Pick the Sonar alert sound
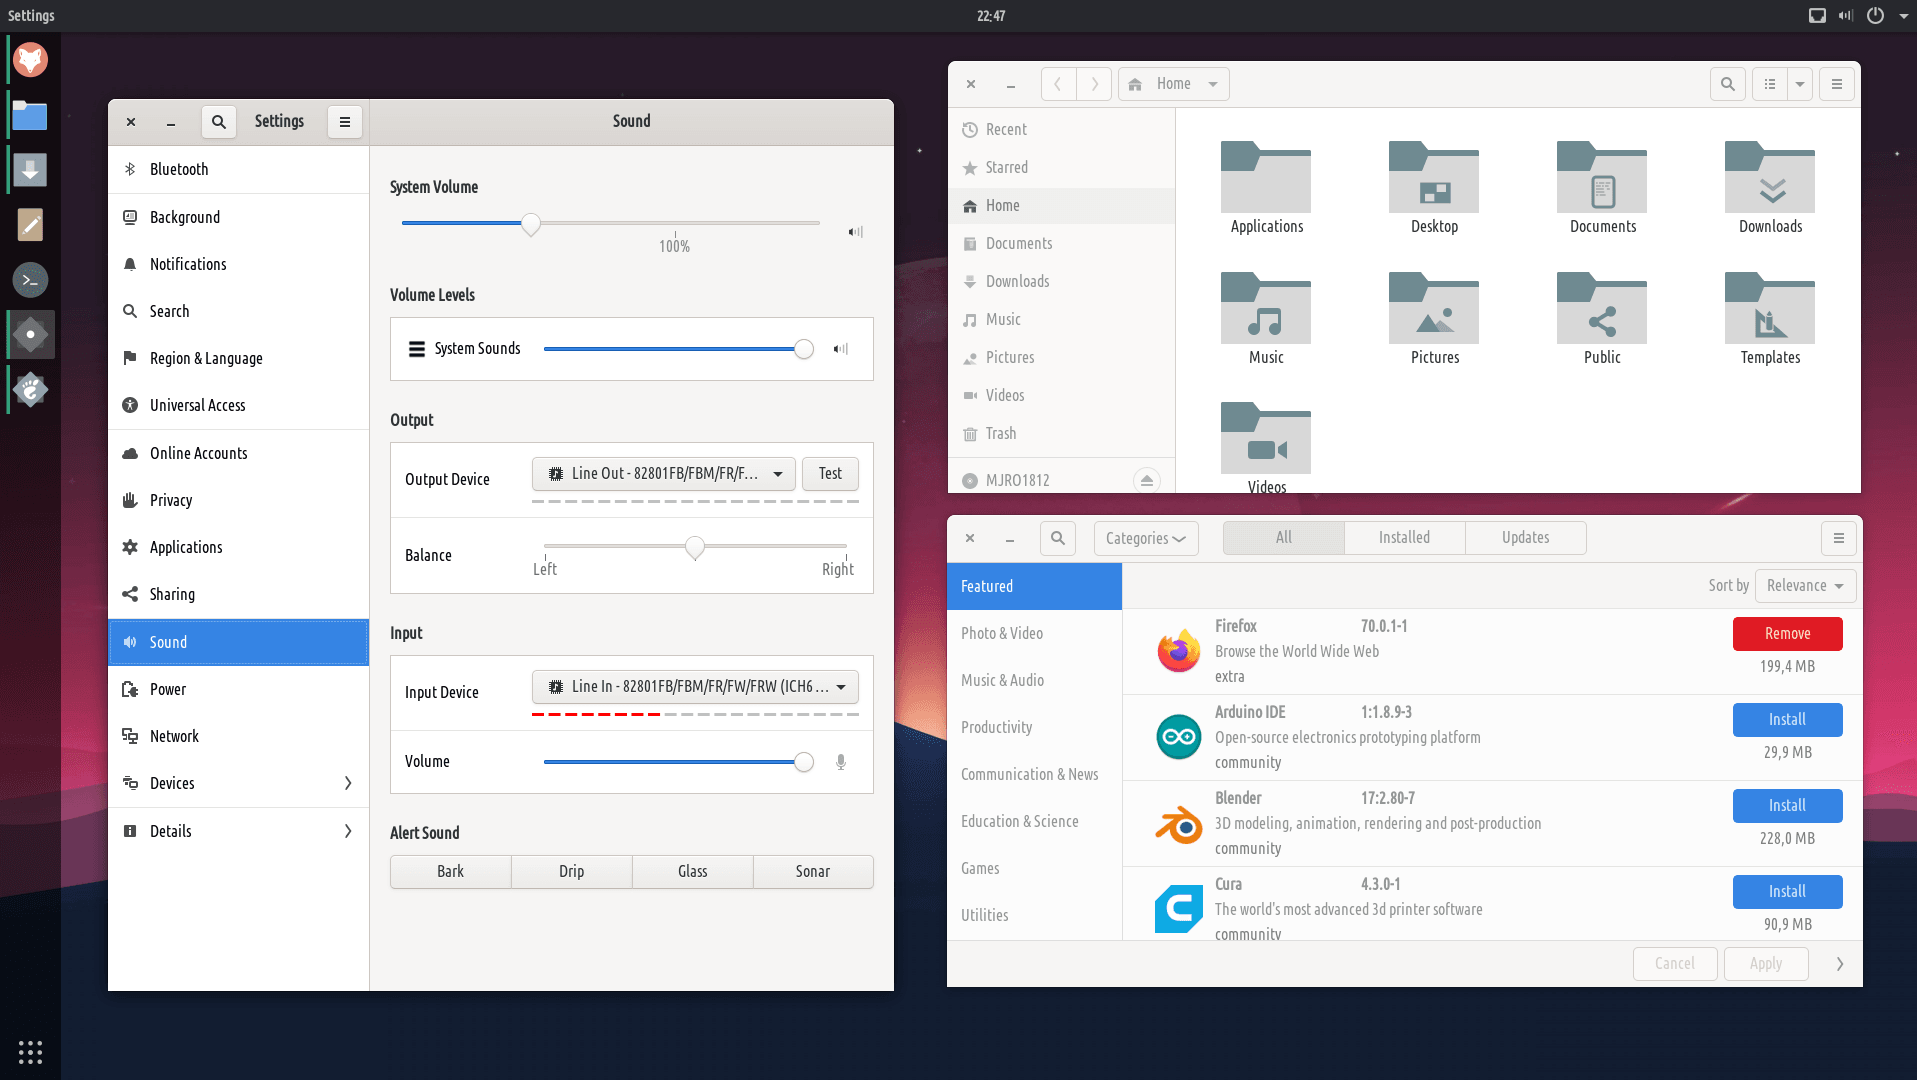The image size is (1917, 1080). pyautogui.click(x=812, y=871)
